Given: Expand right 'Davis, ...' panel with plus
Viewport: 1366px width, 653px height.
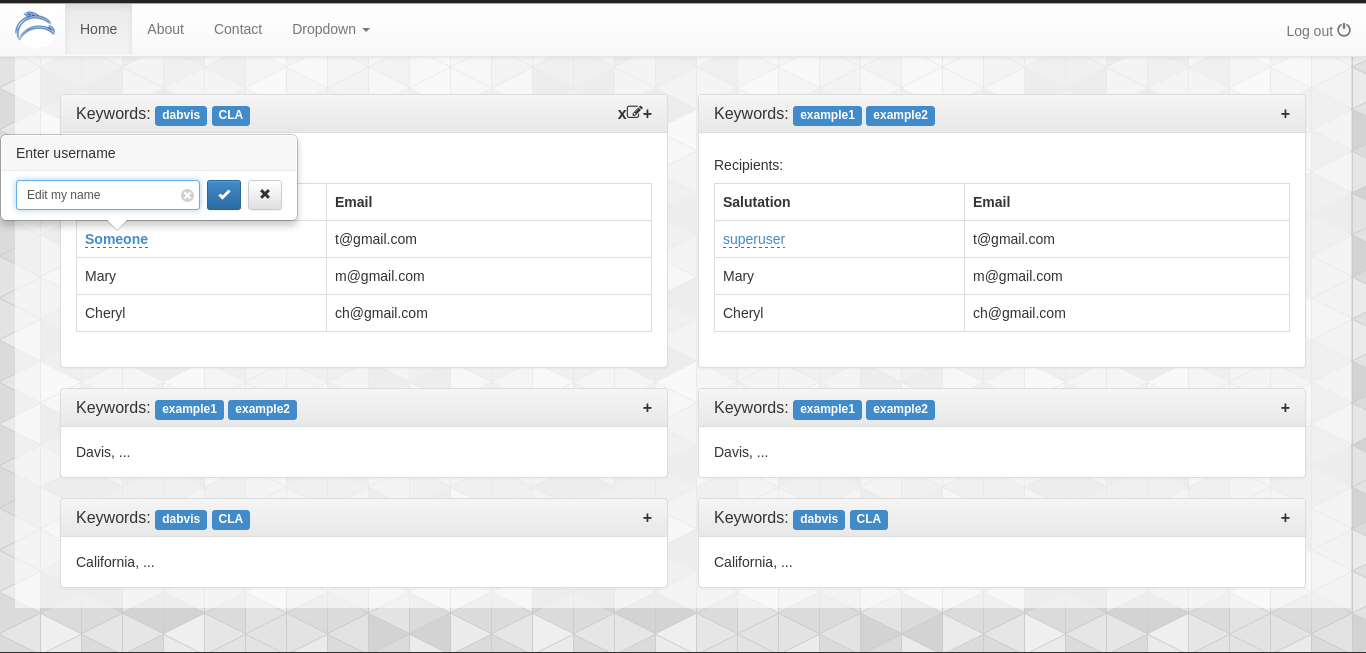Looking at the screenshot, I should [1285, 408].
